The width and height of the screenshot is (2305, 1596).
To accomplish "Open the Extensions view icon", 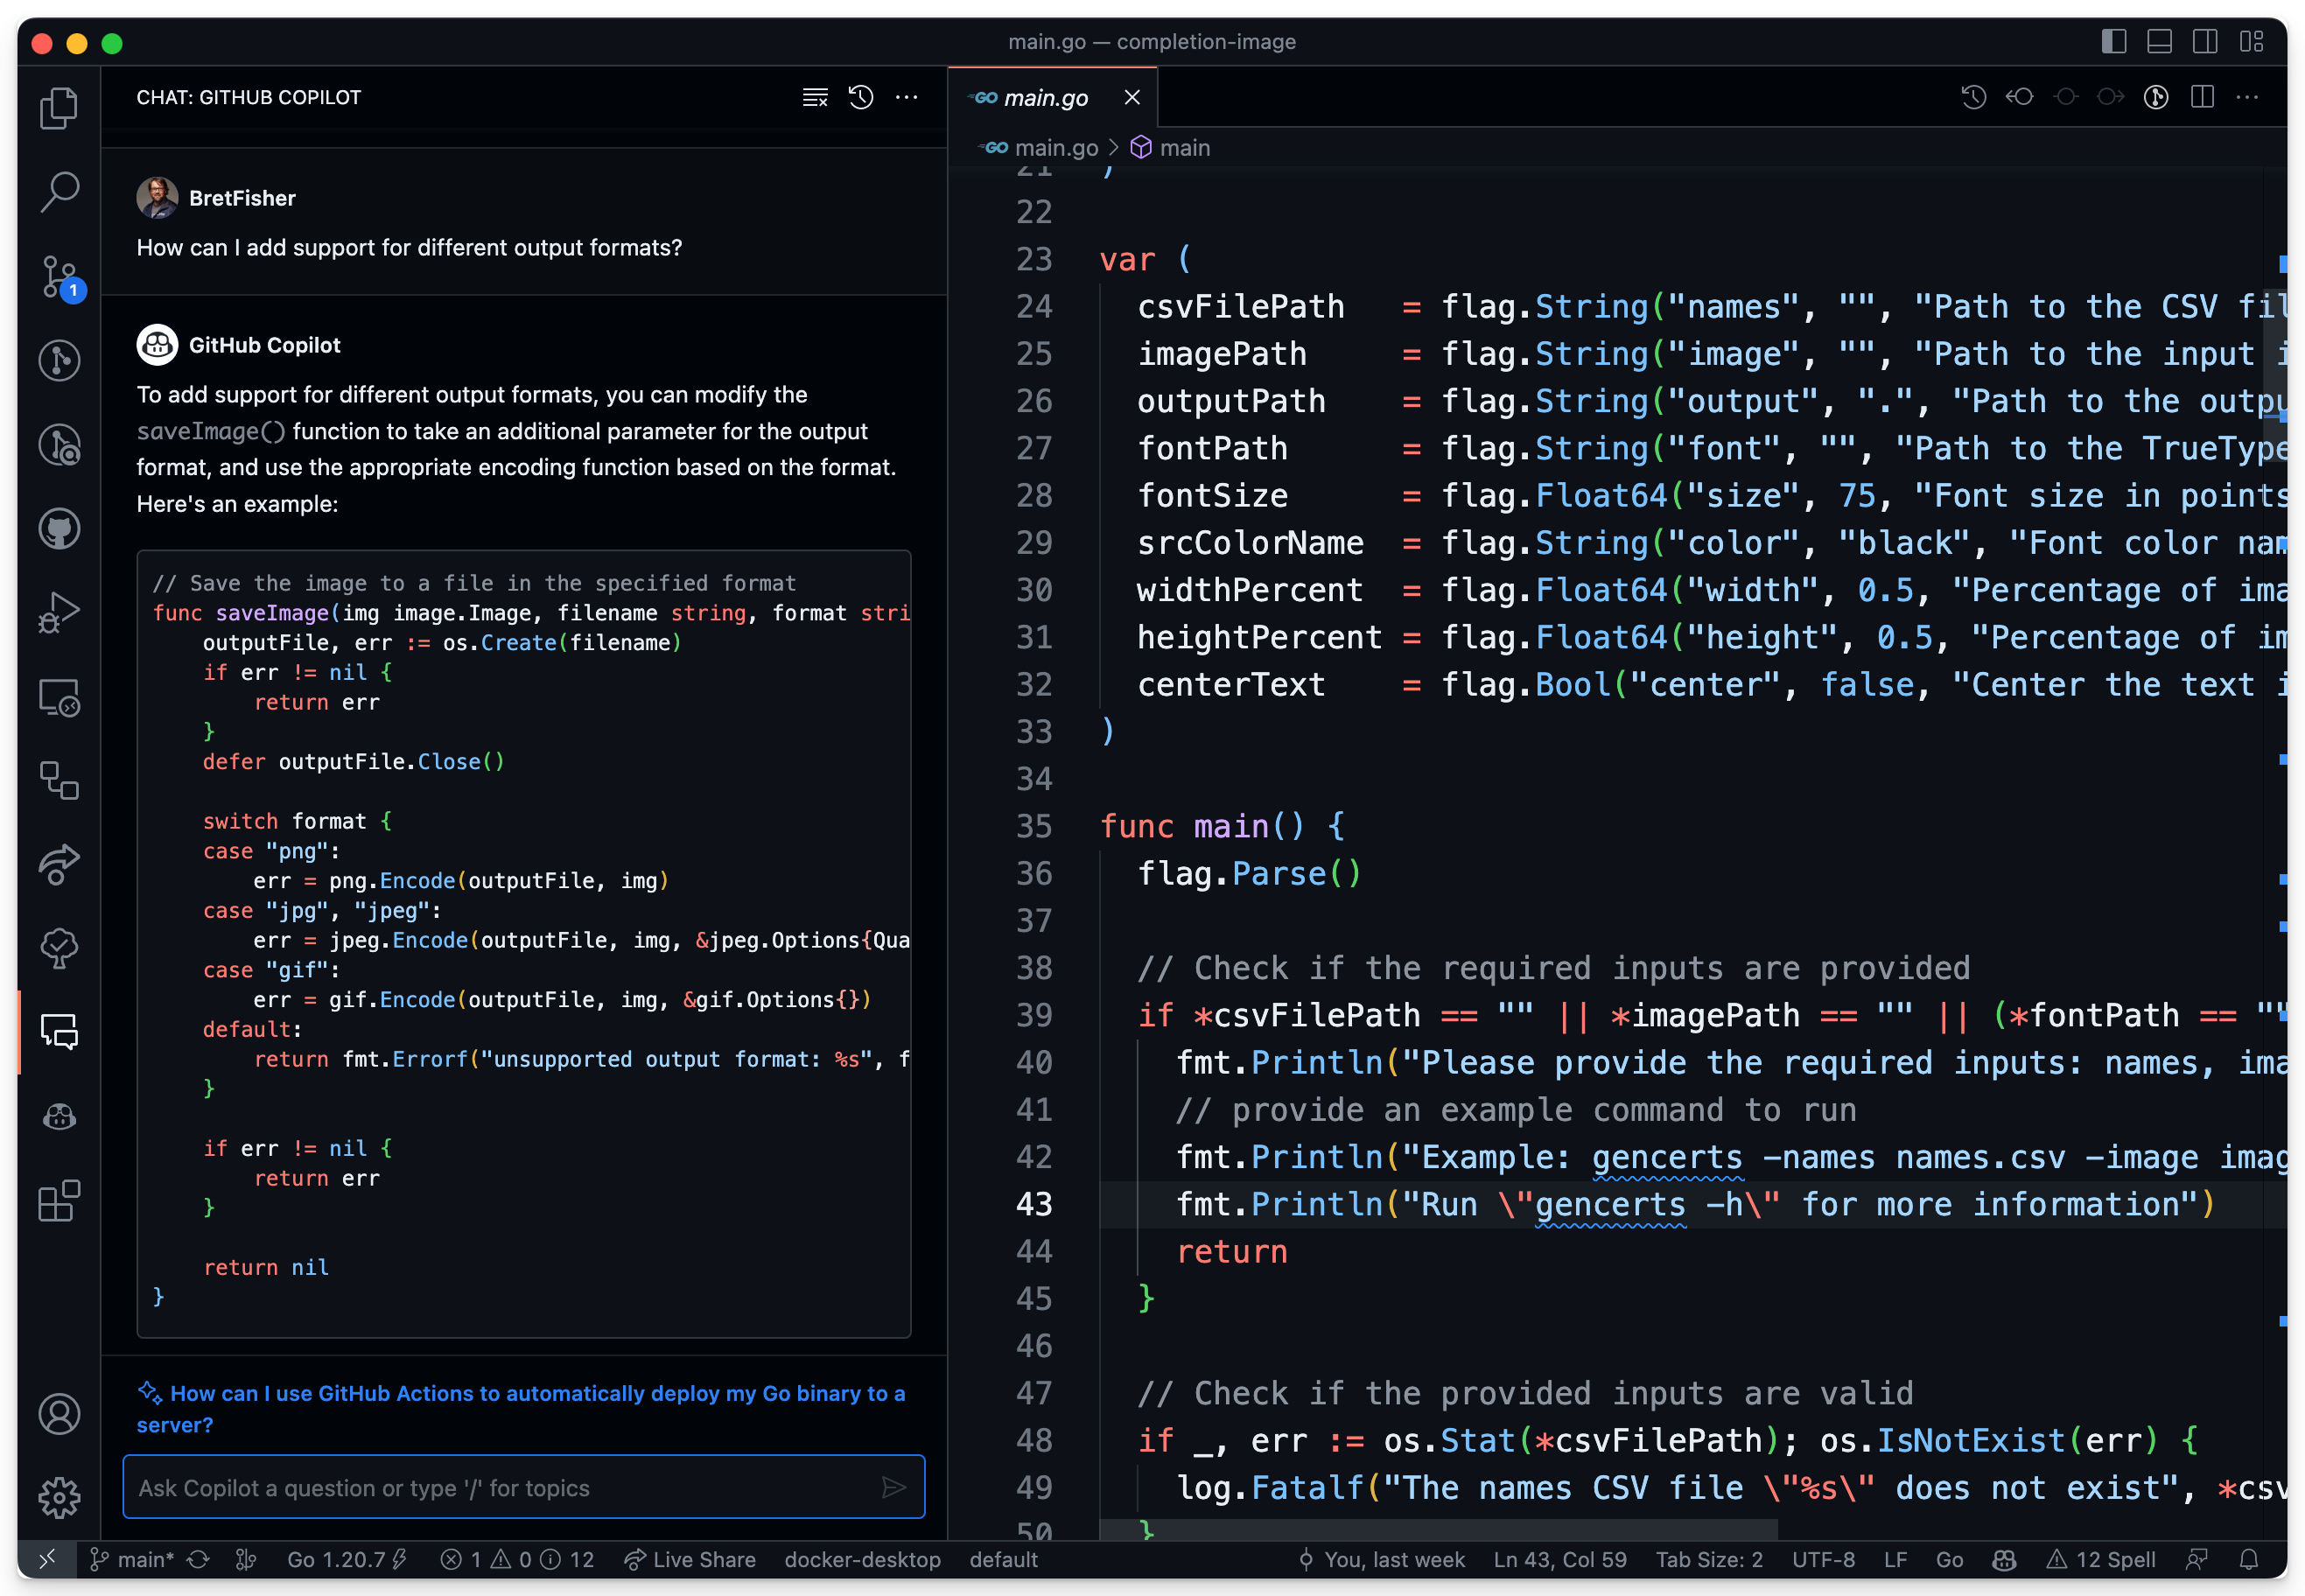I will coord(59,1201).
